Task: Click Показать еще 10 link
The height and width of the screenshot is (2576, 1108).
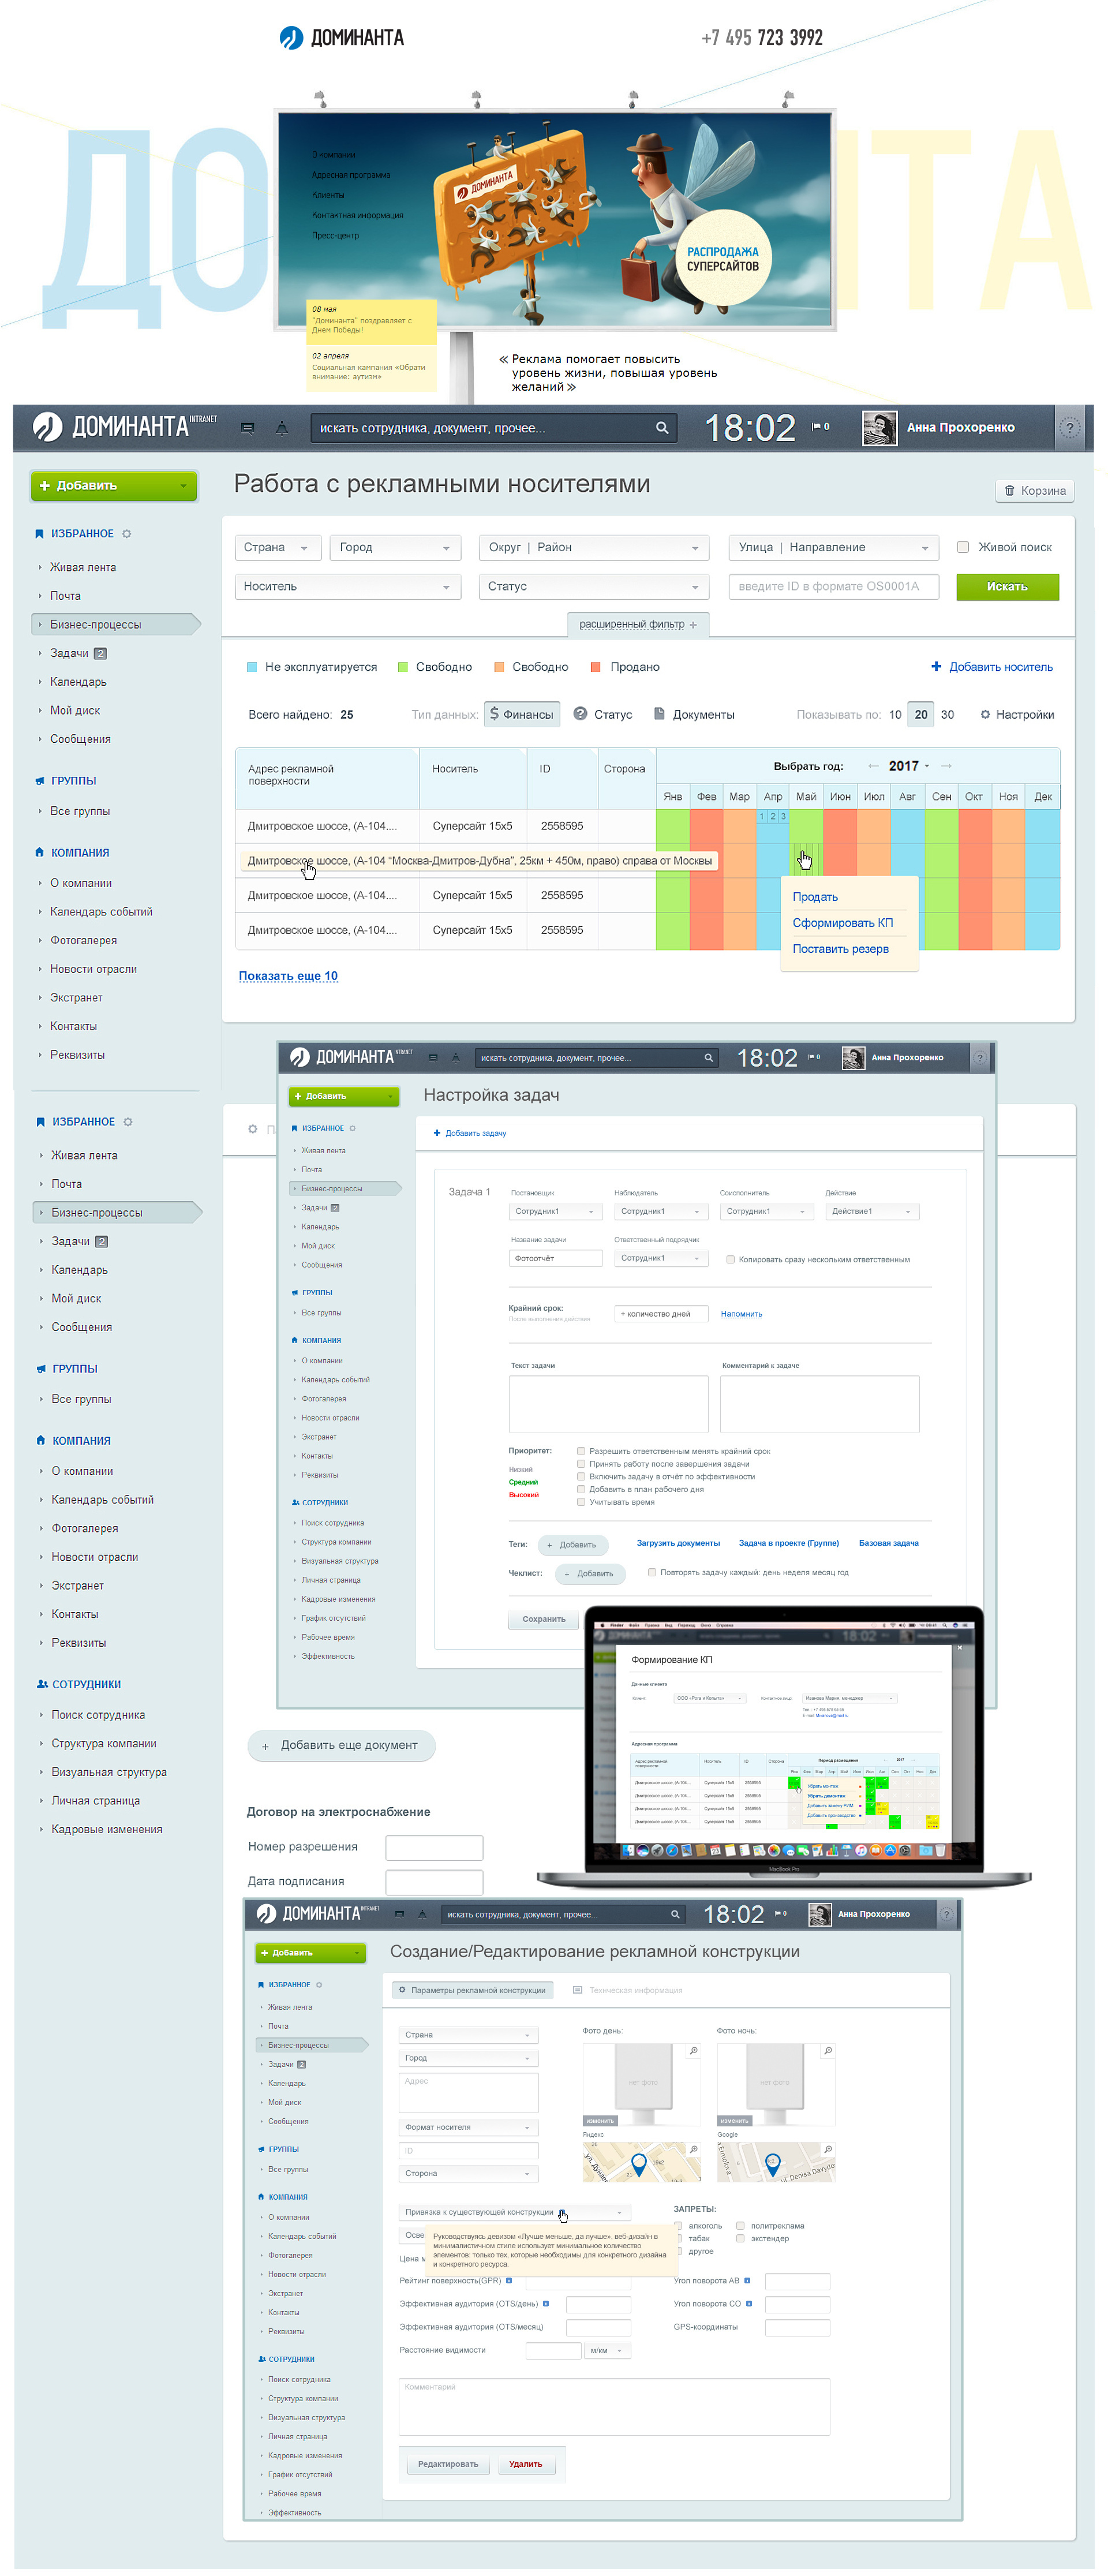Action: [288, 976]
